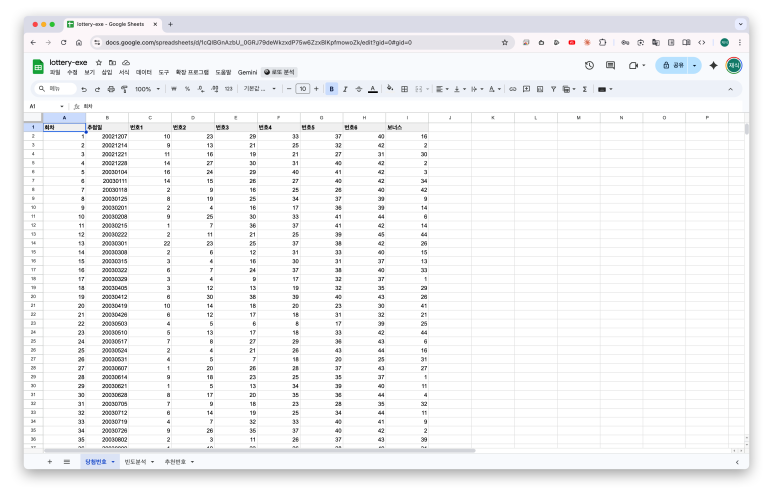Open the 데이터 menu
Viewport: 773px width, 501px height.
coord(144,73)
